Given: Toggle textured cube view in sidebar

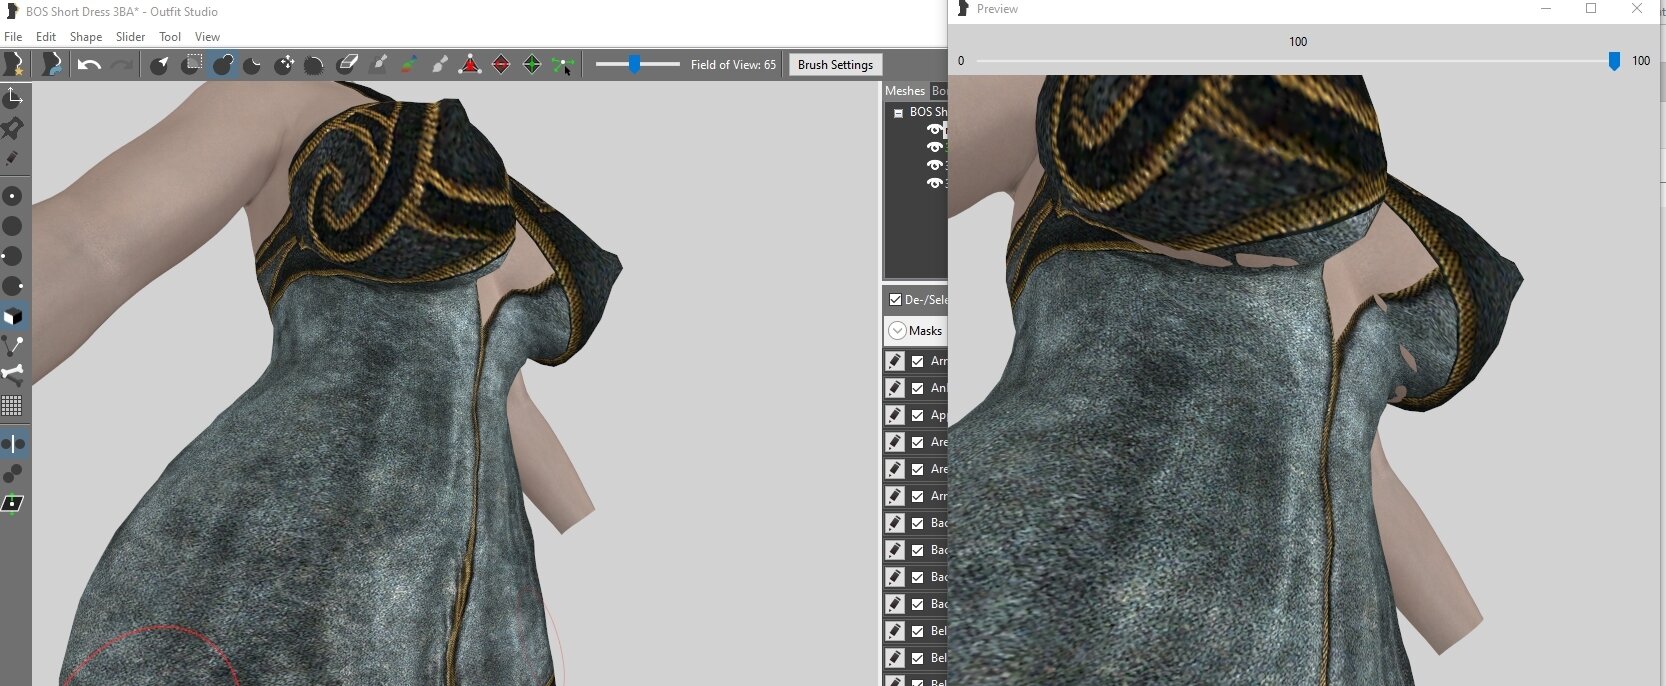Looking at the screenshot, I should [x=13, y=316].
